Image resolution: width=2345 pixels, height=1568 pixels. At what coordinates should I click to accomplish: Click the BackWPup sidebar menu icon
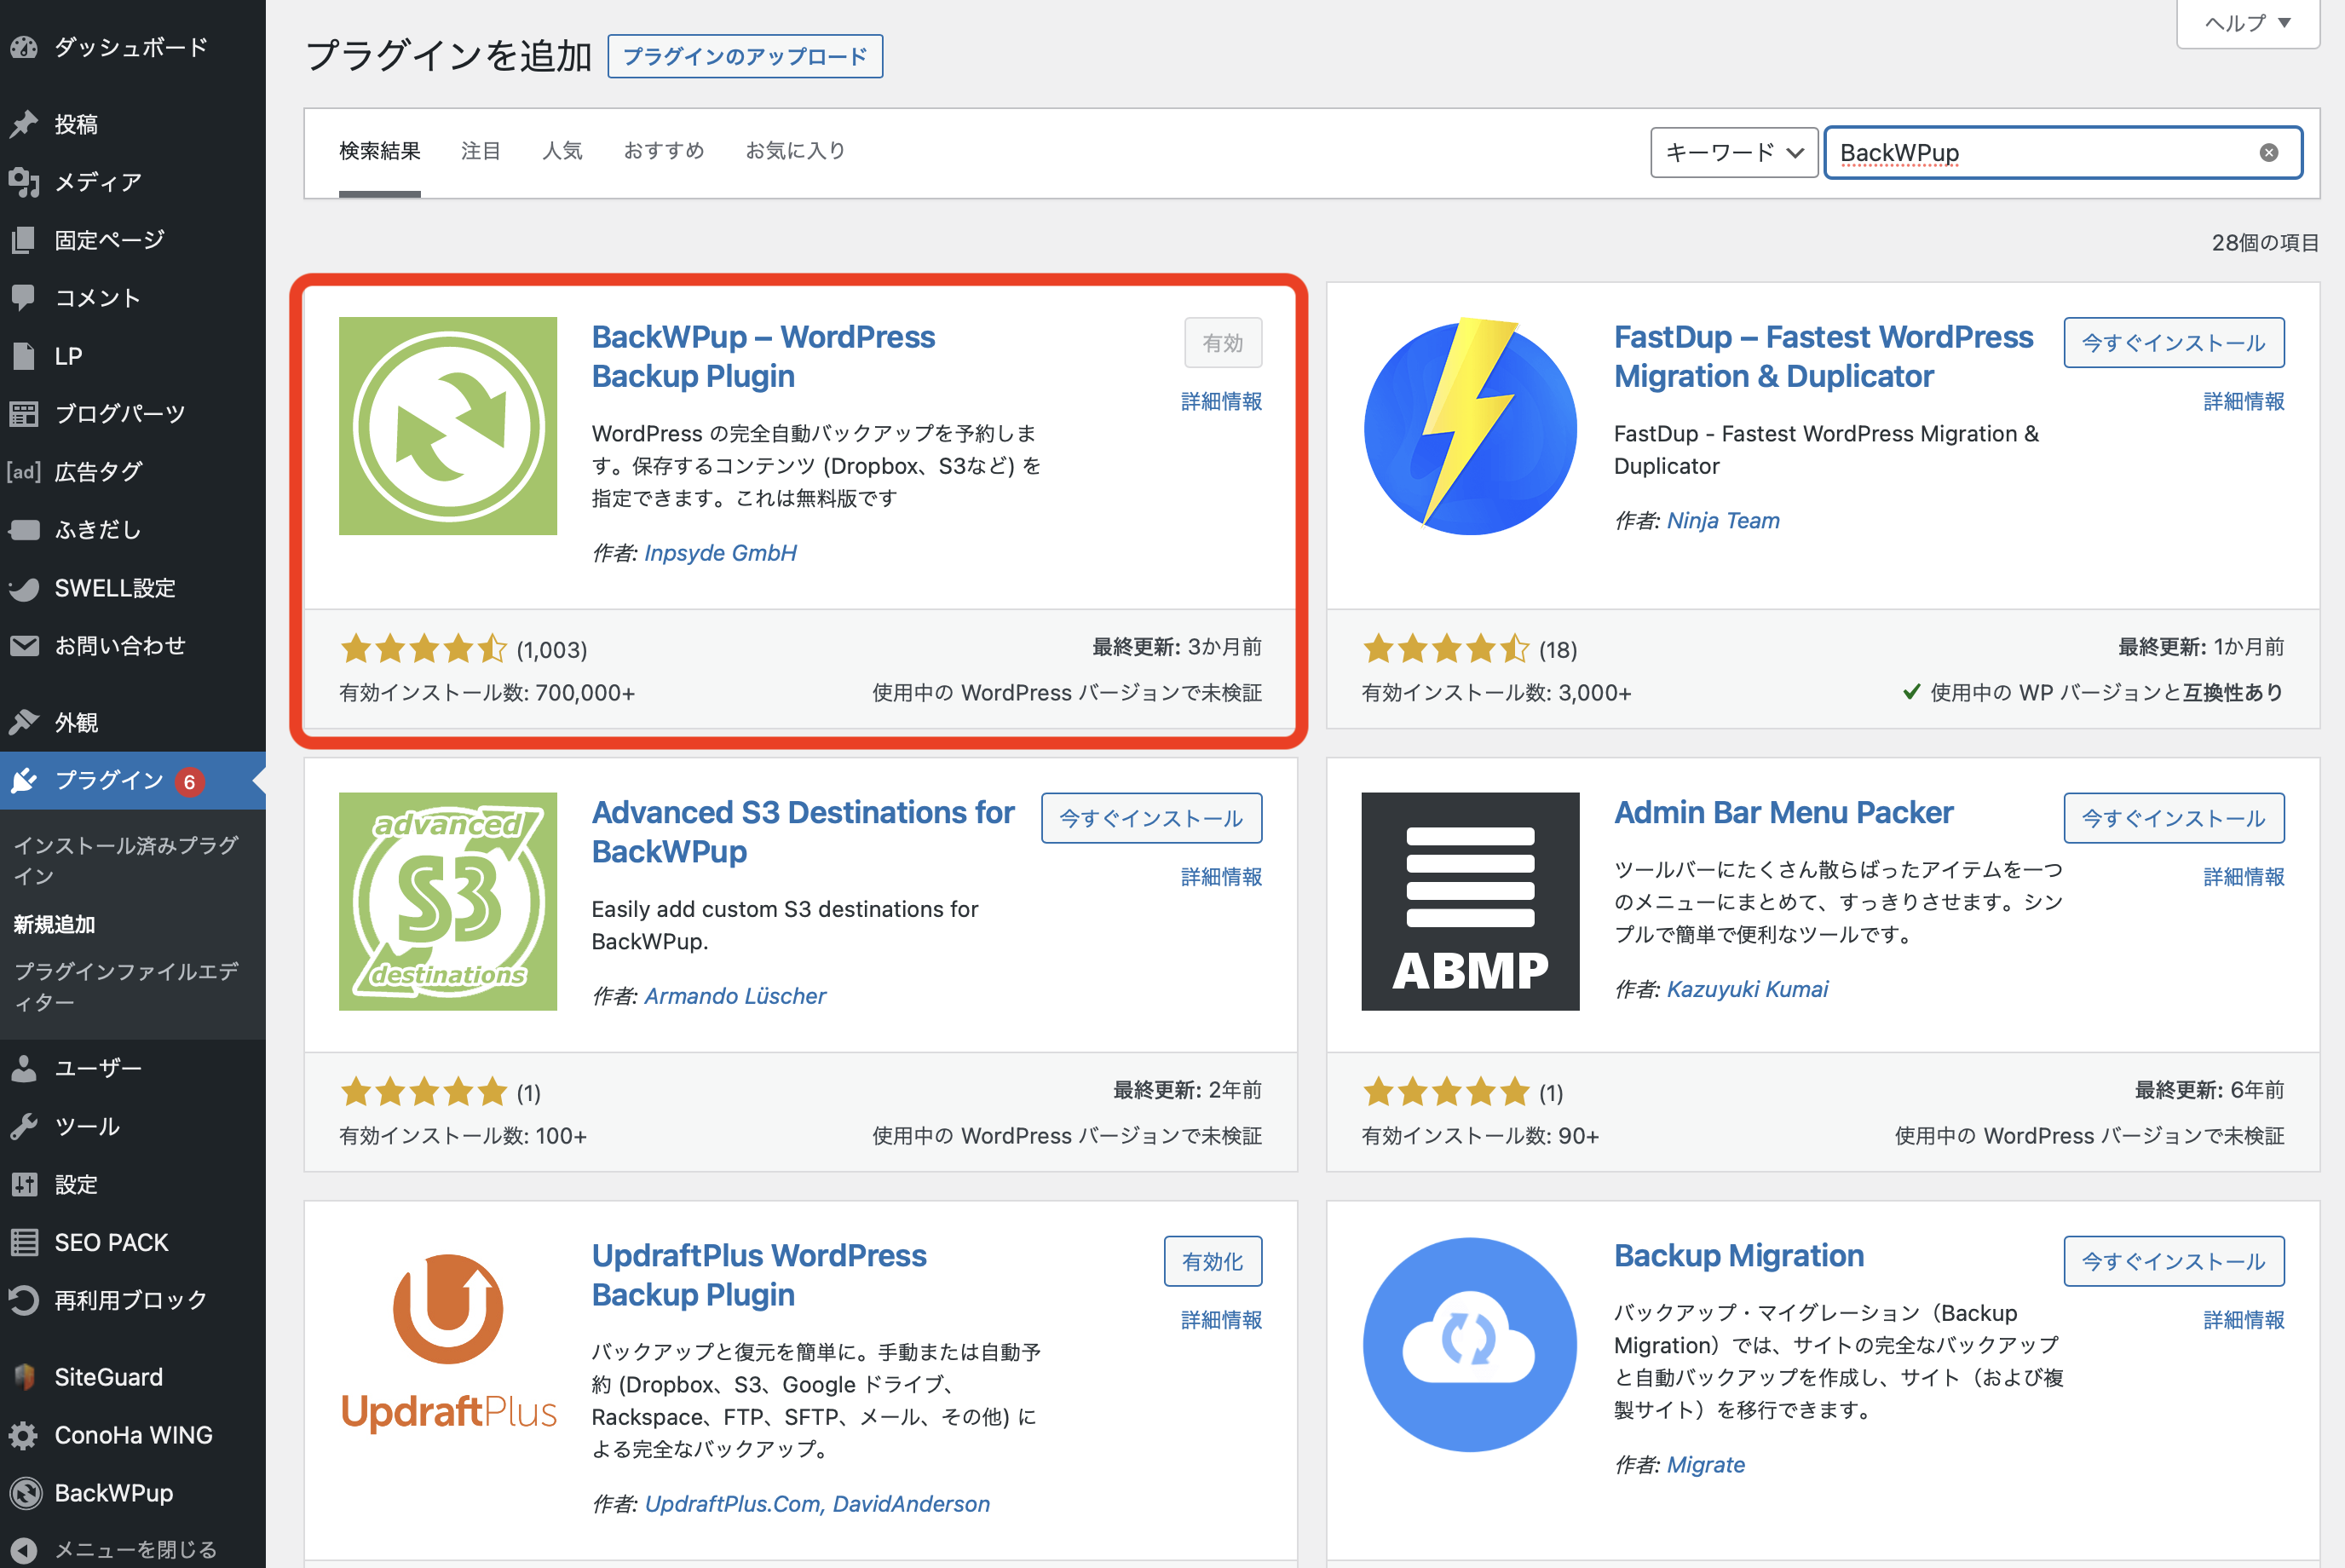(x=26, y=1493)
